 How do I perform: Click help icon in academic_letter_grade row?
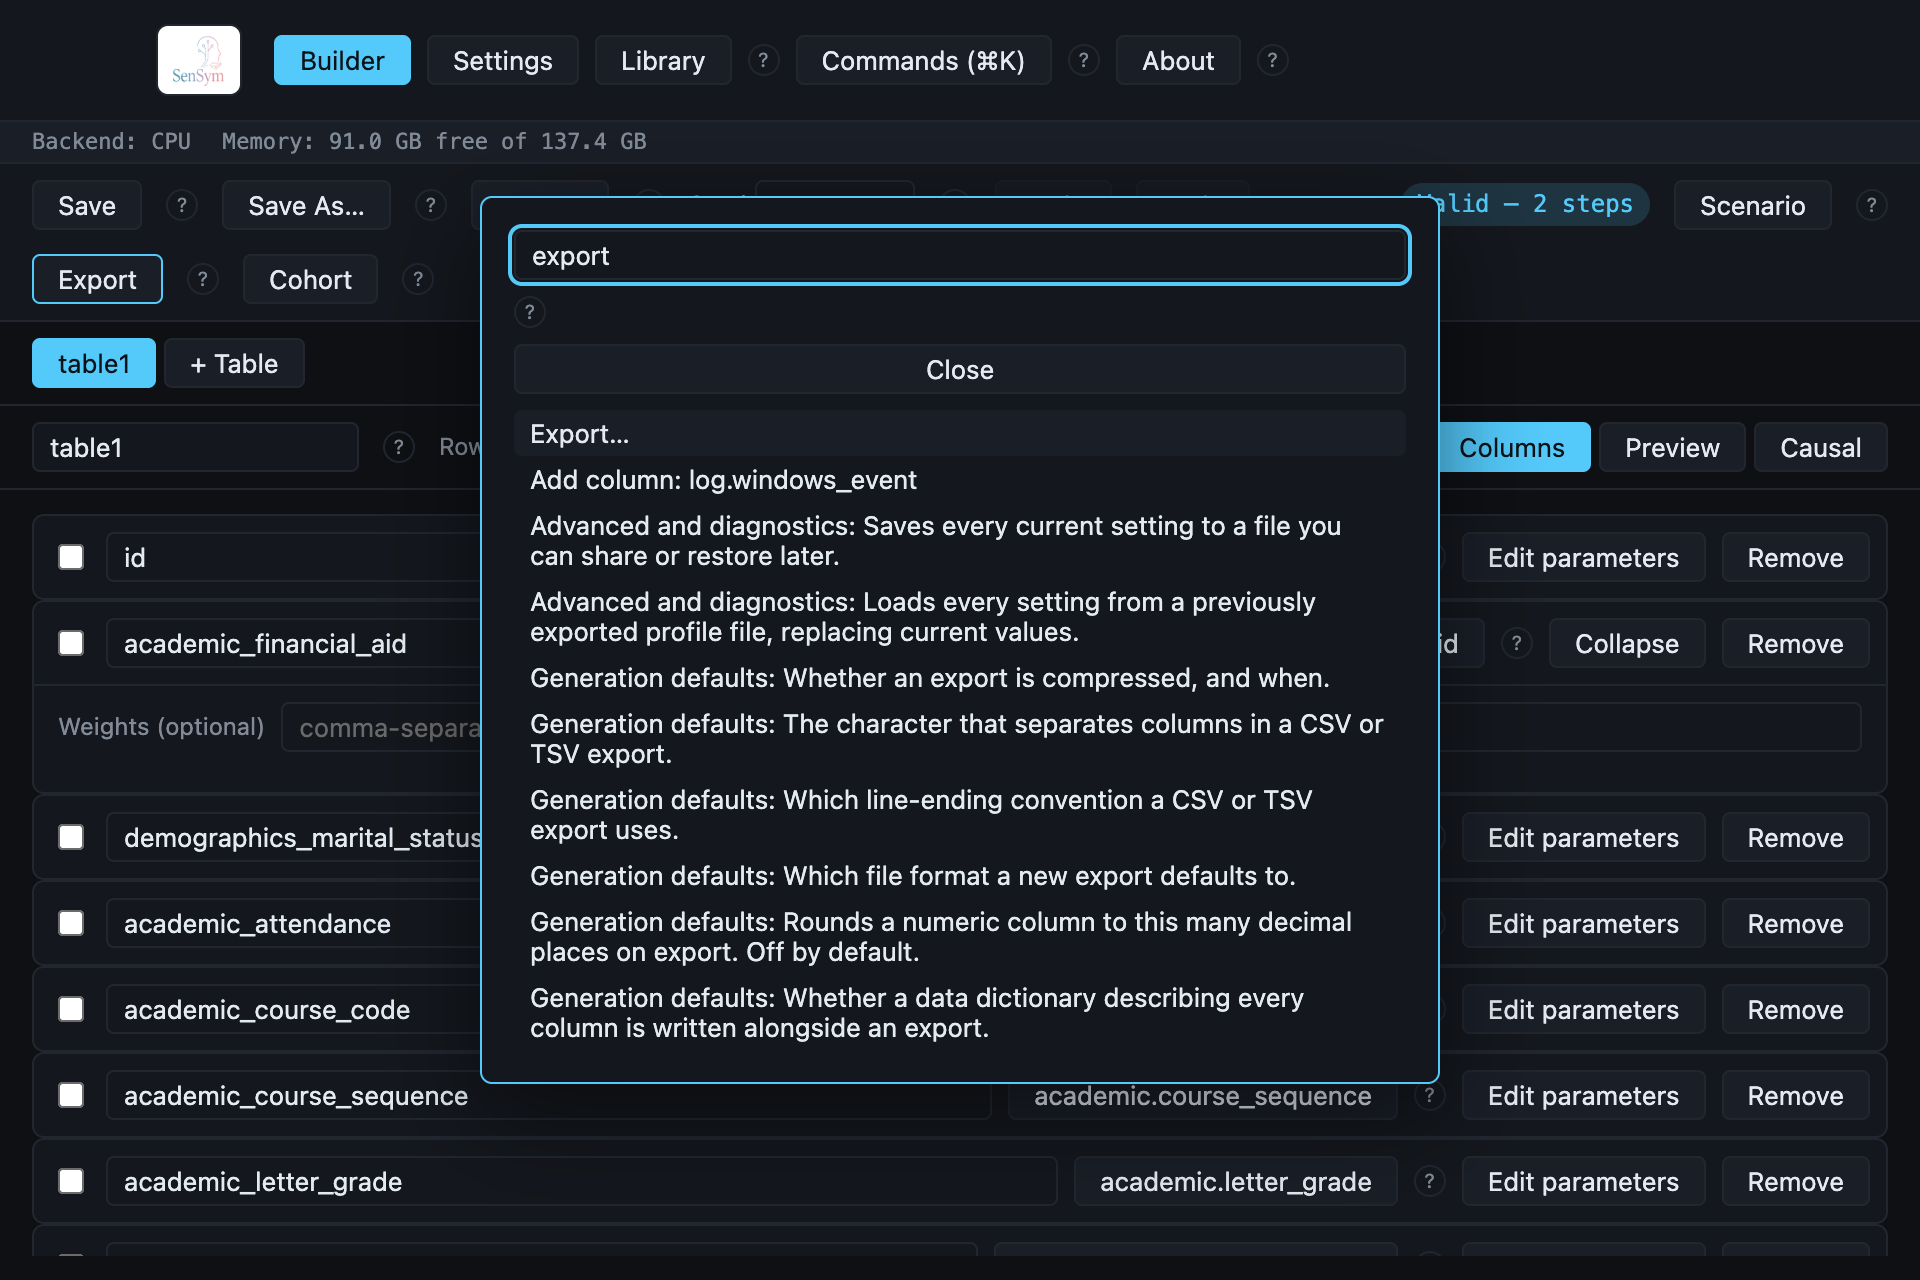coord(1429,1181)
